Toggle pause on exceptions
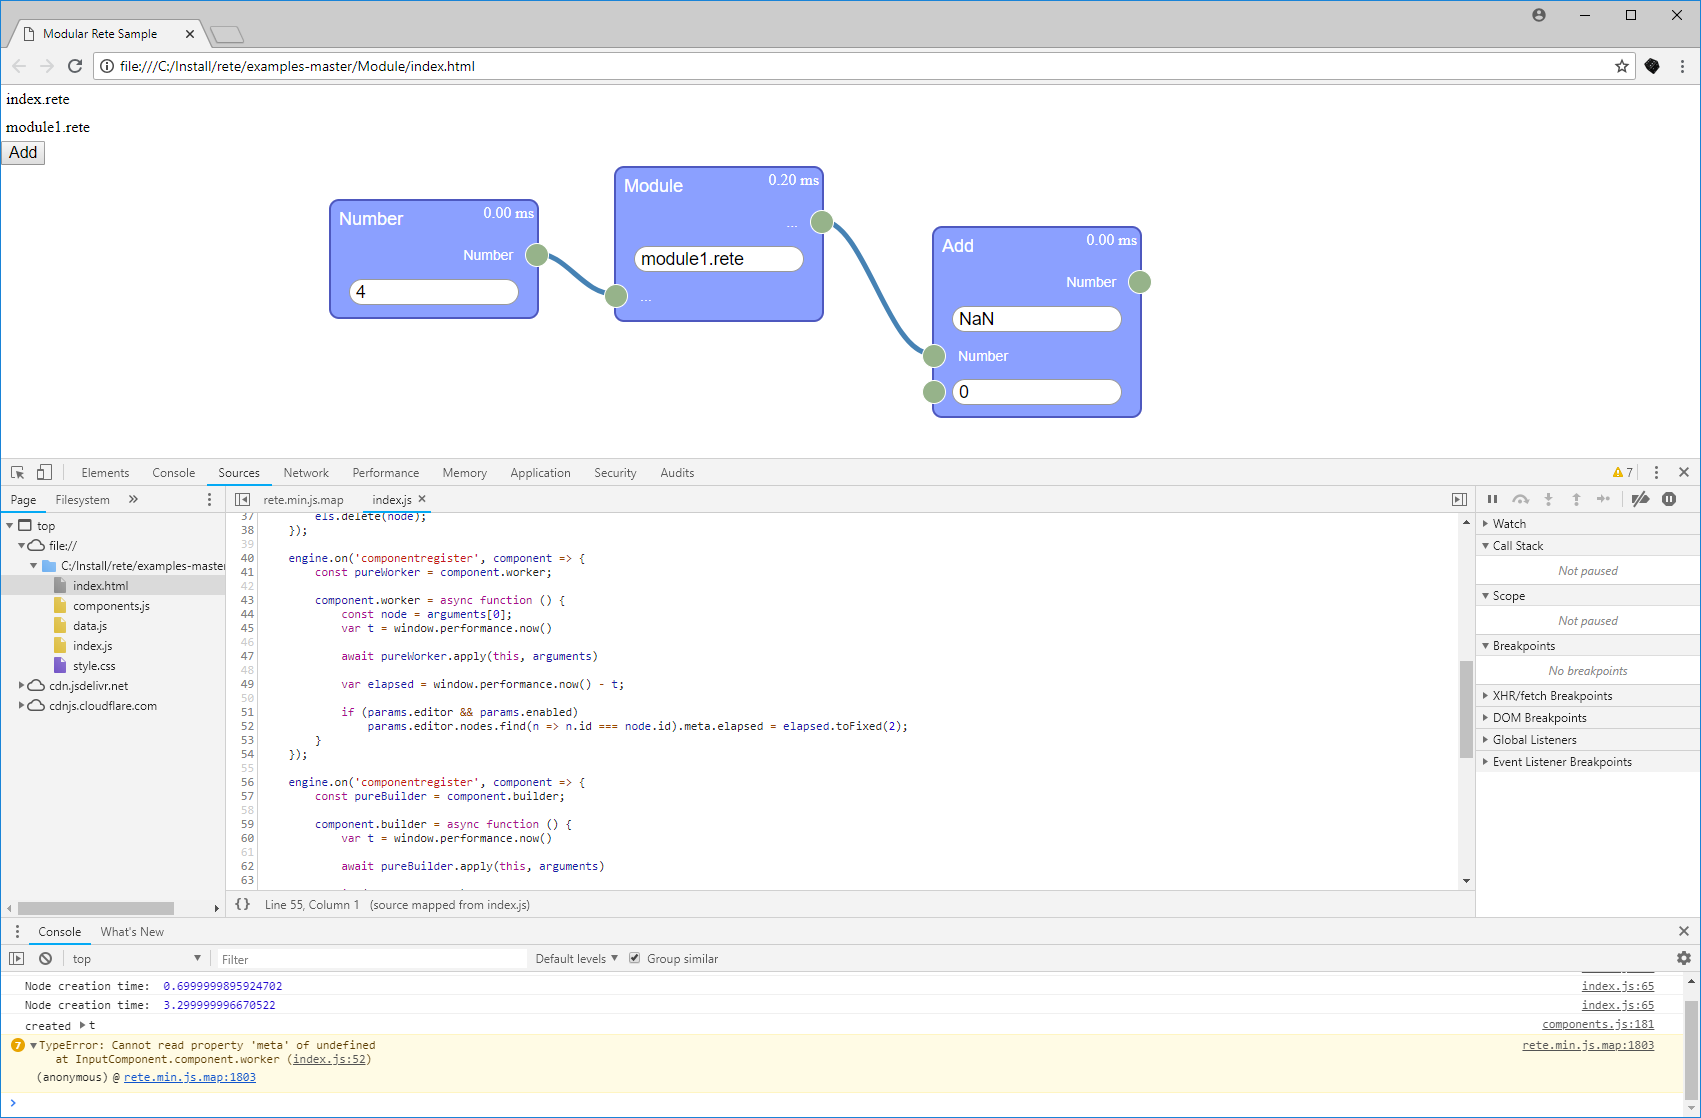Viewport: 1701px width, 1118px height. click(1669, 498)
